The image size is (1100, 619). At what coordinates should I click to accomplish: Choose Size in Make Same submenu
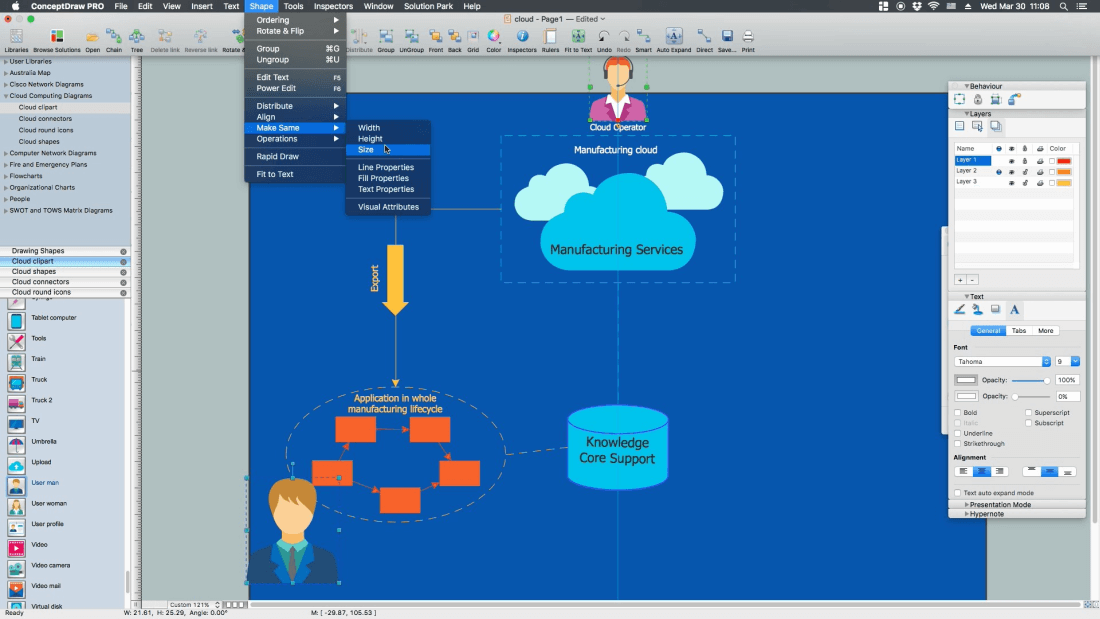[366, 150]
